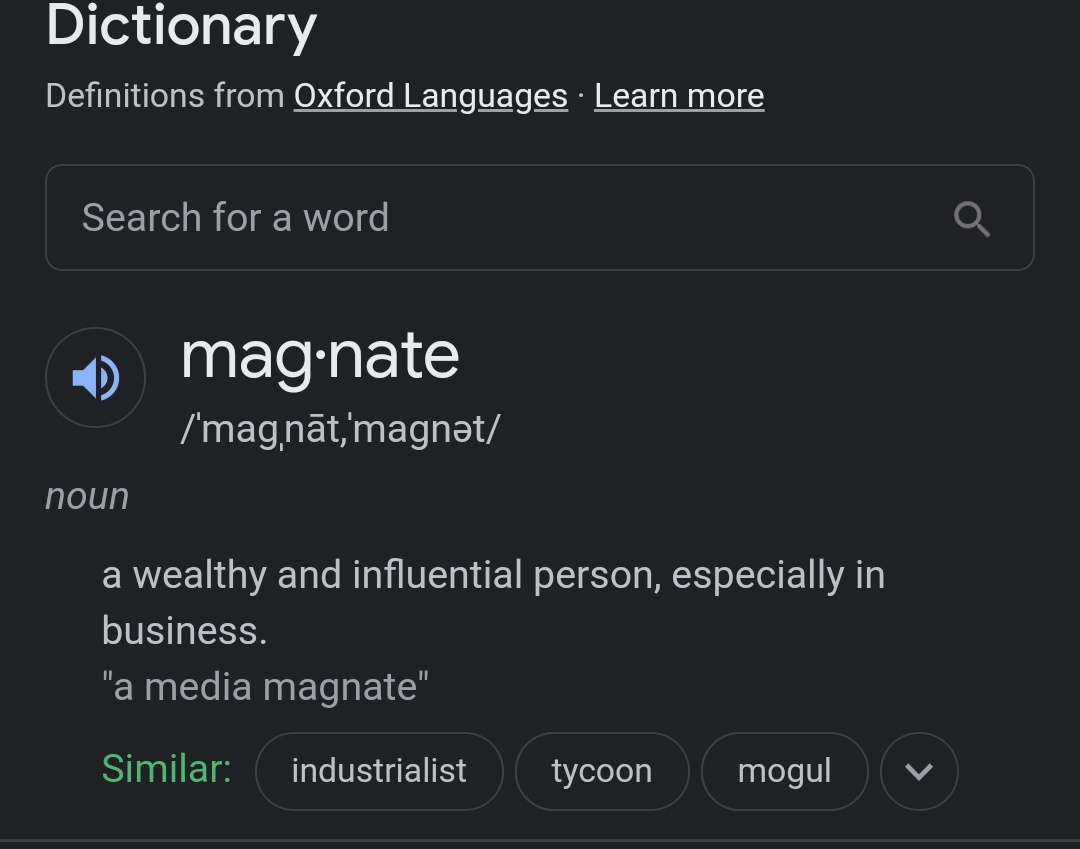The image size is (1080, 849).
Task: Click the noun part-of-speech label
Action: (87, 496)
